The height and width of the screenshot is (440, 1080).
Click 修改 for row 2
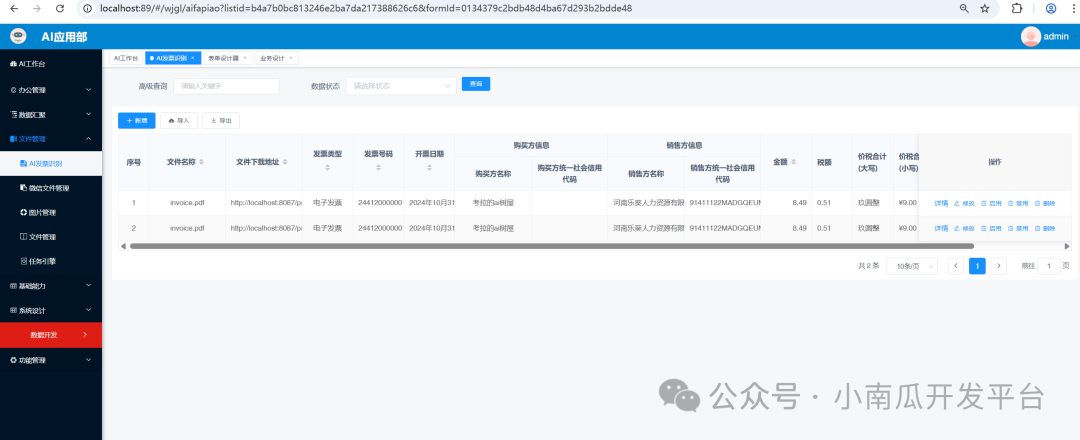[x=964, y=228]
